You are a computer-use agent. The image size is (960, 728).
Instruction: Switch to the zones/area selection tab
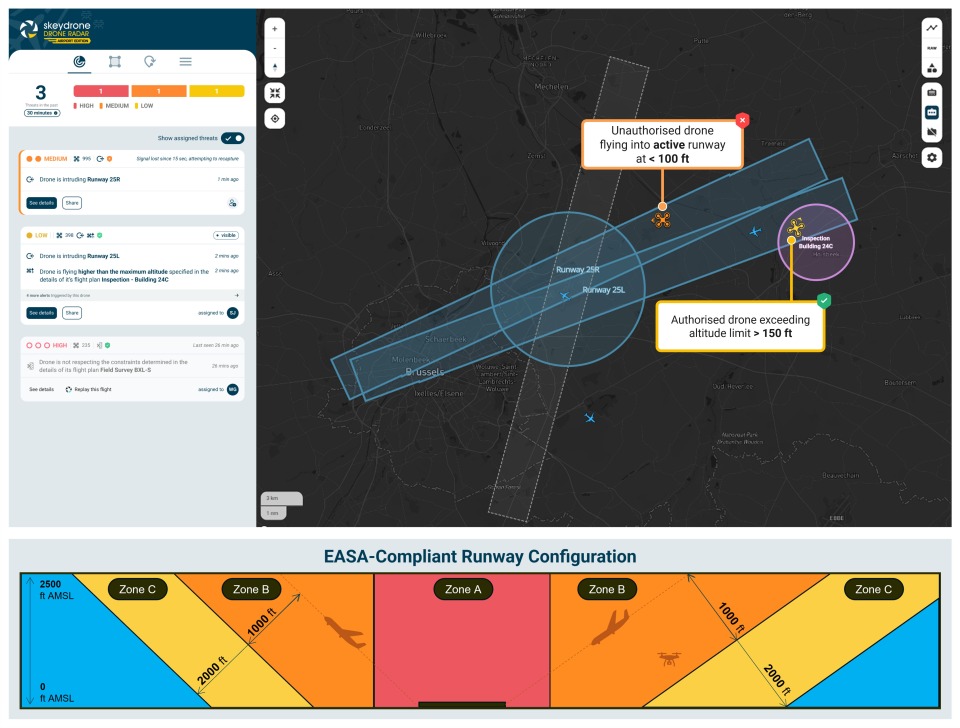click(115, 62)
